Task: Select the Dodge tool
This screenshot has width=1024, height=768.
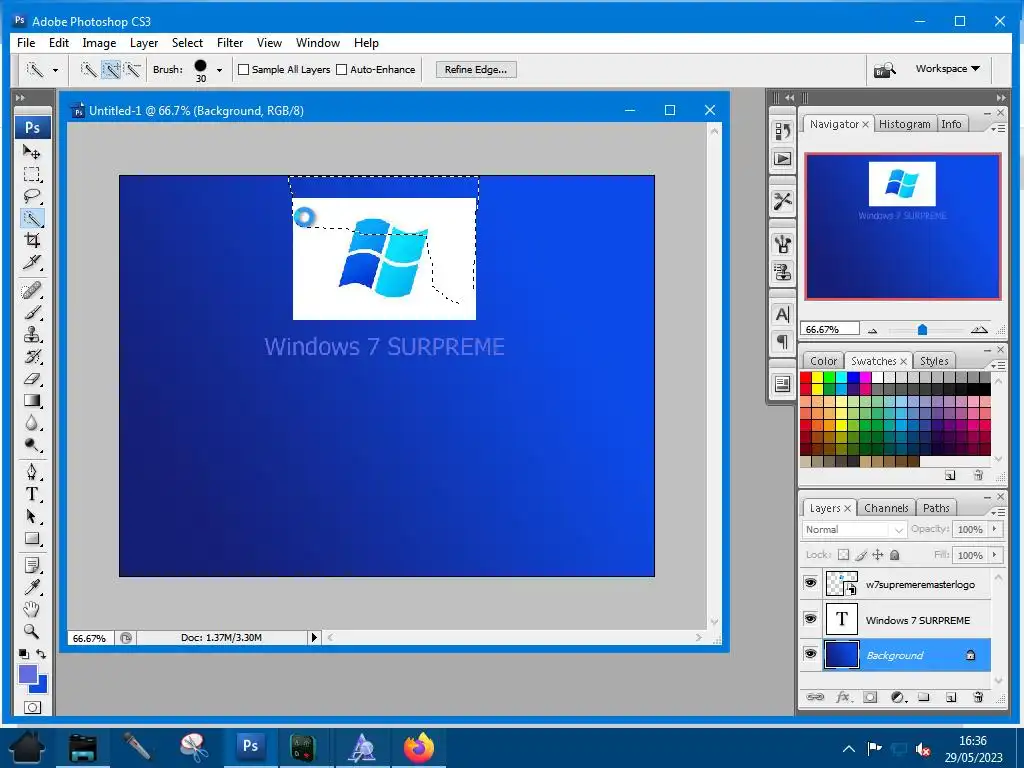Action: coord(31,445)
